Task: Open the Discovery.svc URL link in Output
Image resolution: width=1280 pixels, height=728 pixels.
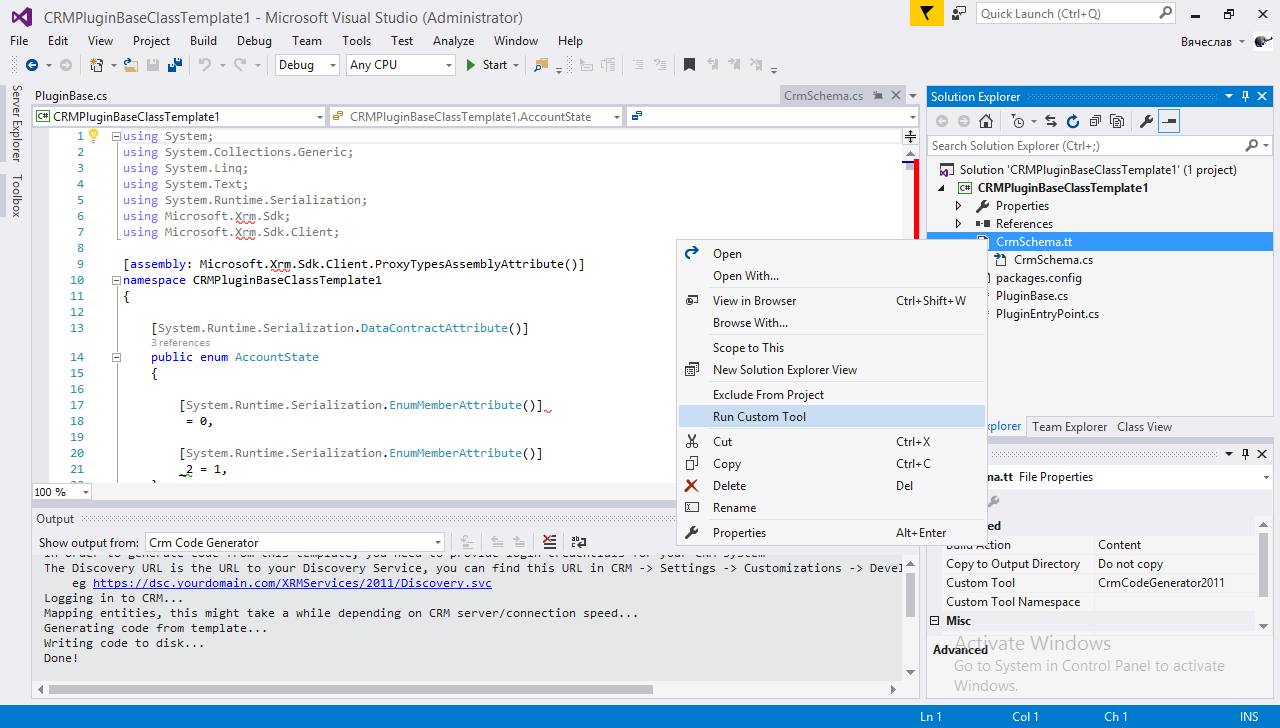Action: 292,583
